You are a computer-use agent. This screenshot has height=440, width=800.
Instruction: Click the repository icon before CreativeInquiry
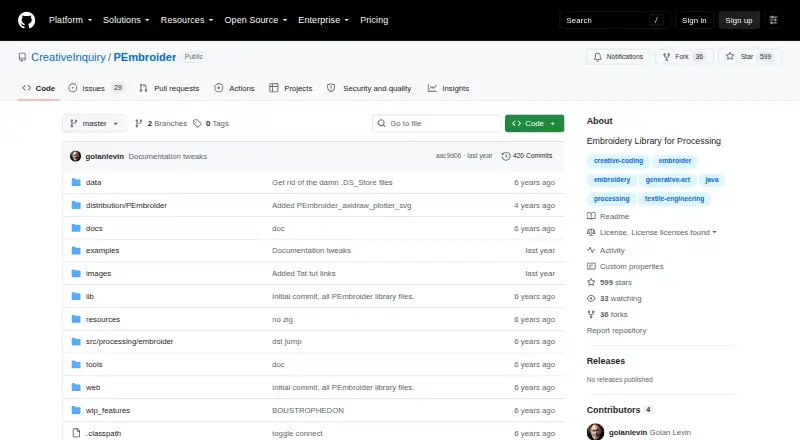coord(22,57)
